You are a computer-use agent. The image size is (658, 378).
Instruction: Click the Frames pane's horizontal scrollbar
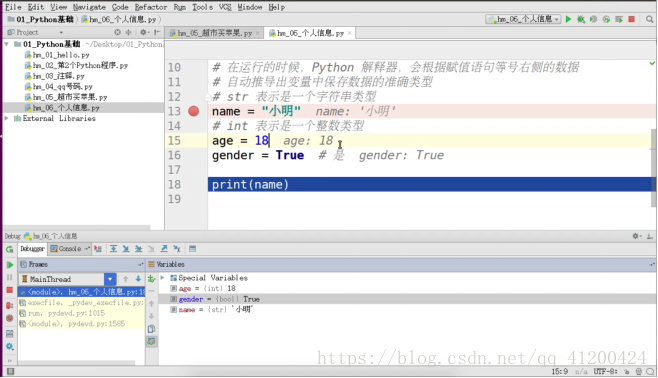tap(76, 362)
